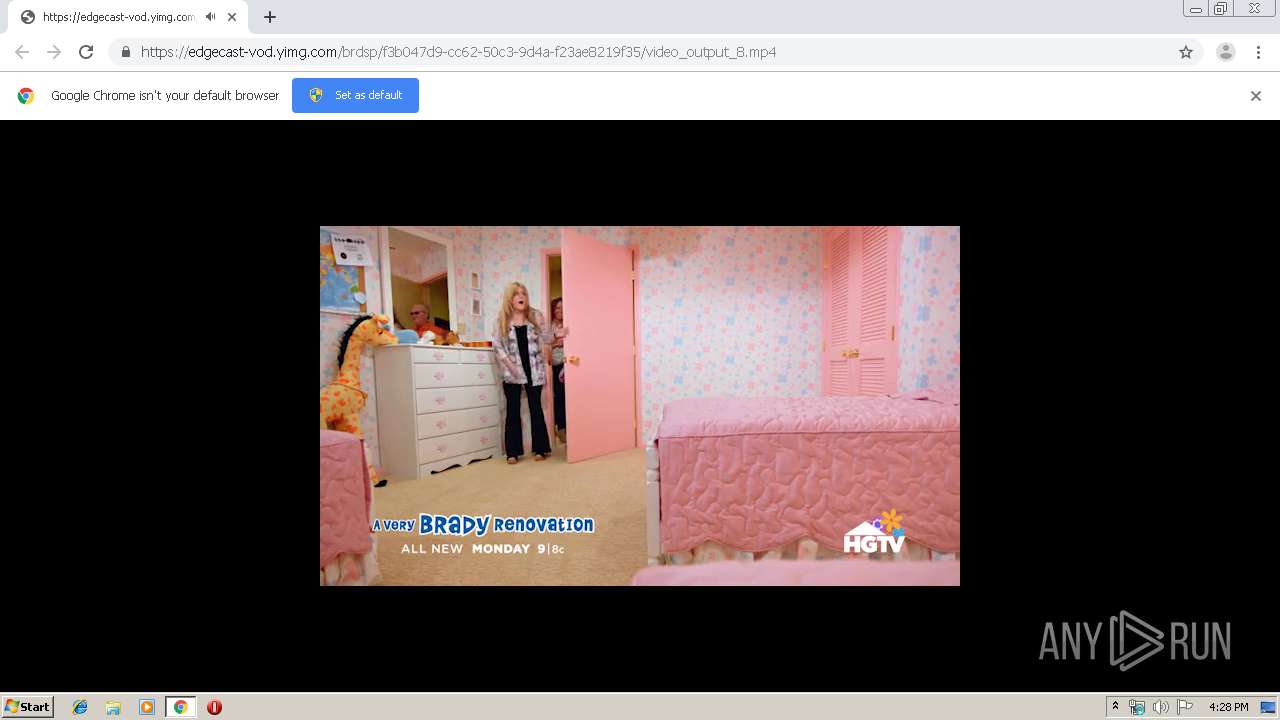Close the edgecast-vod tab
Screen dimensions: 1280x720
coord(232,17)
